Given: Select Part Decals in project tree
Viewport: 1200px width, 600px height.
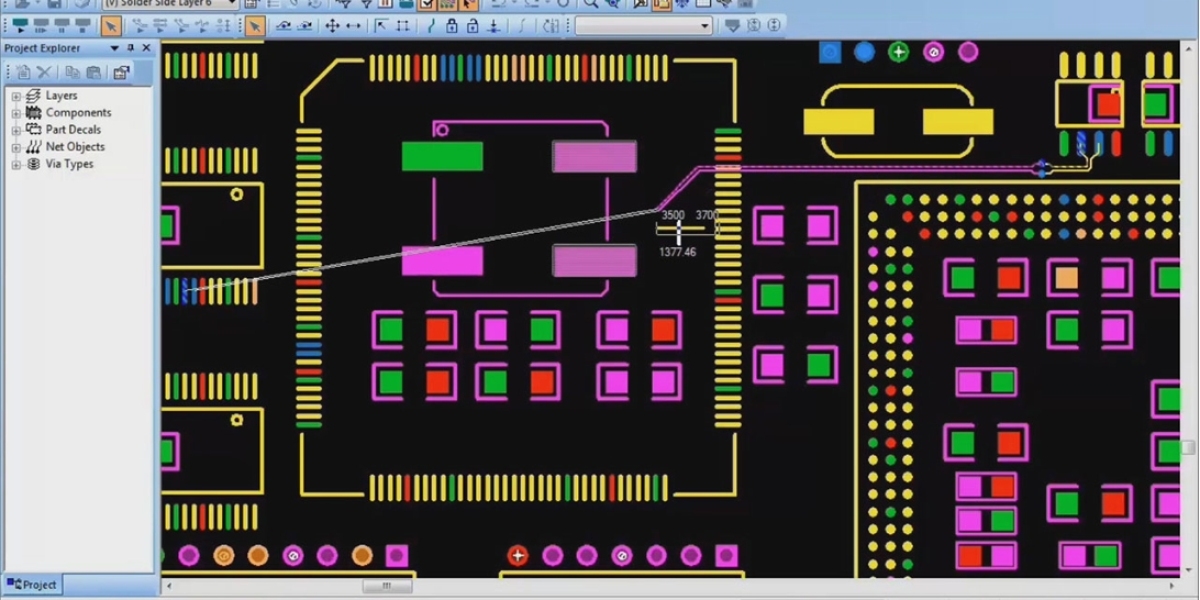Looking at the screenshot, I should (73, 130).
